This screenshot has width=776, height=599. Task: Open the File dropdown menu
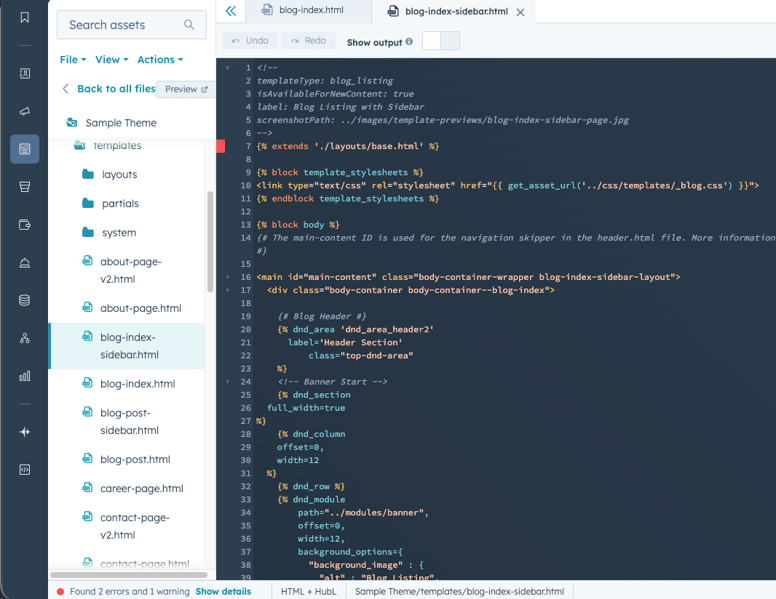coord(73,59)
